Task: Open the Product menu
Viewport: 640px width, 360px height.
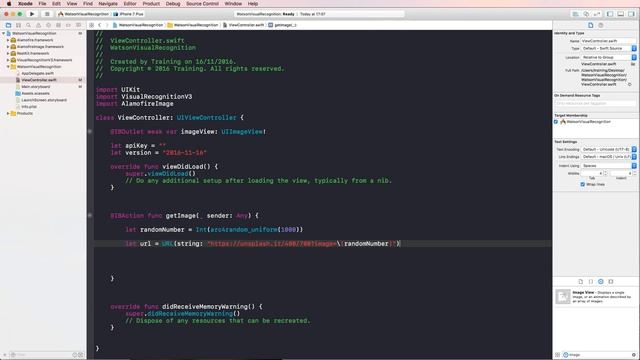Action: pos(151,4)
